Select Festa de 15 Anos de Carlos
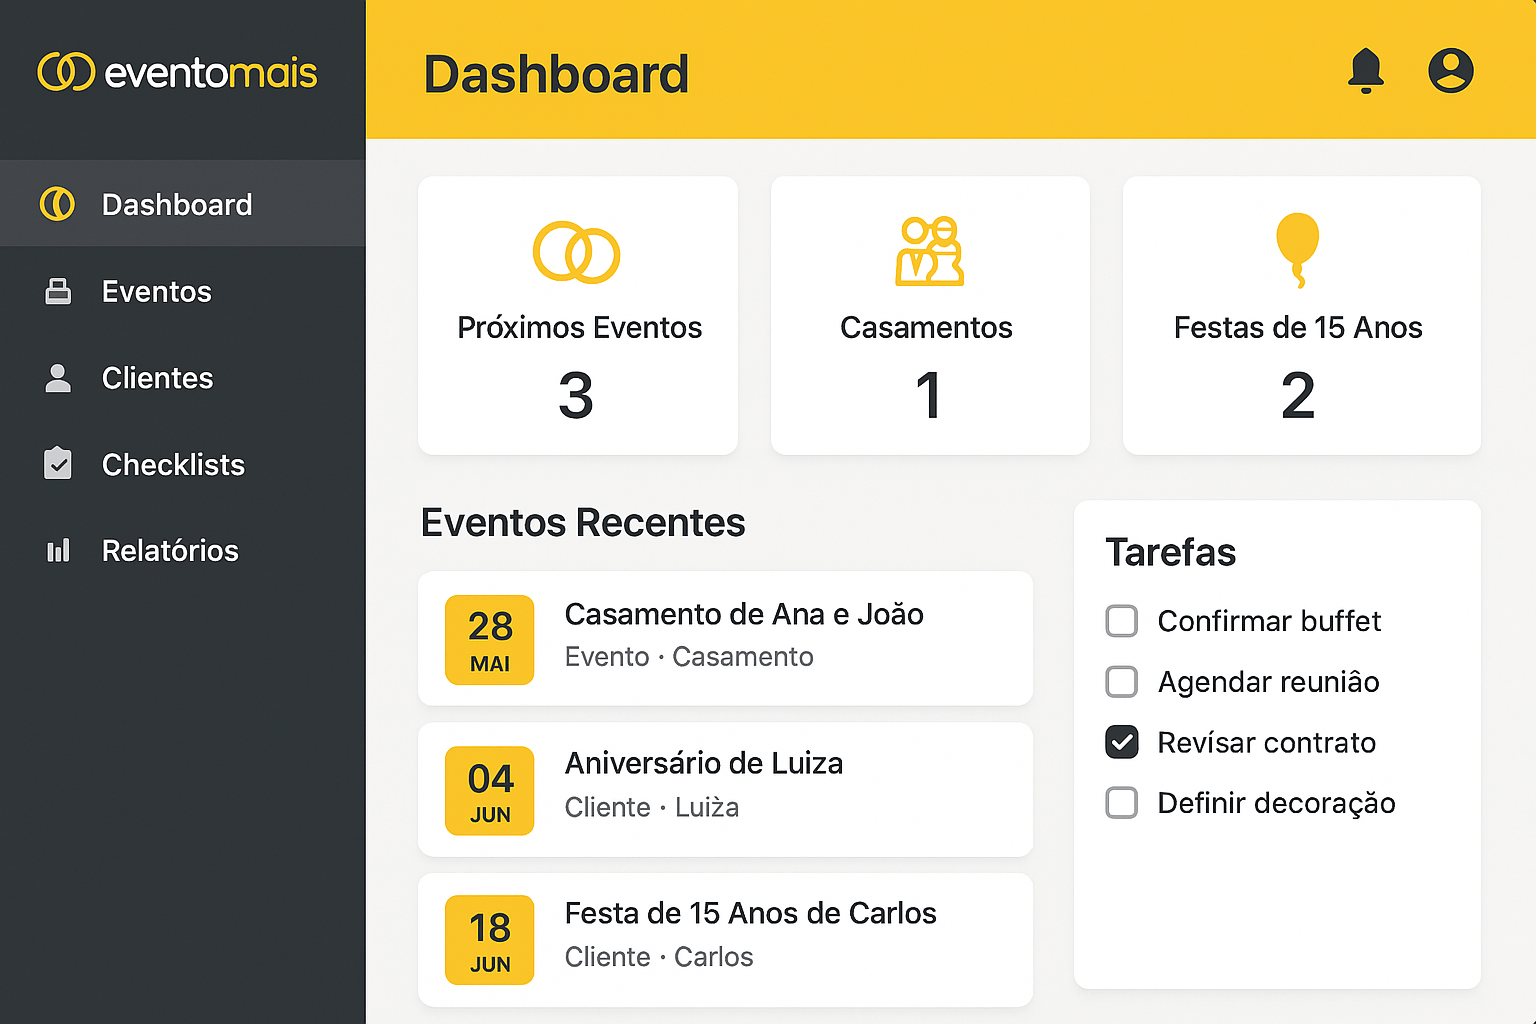This screenshot has width=1536, height=1024. 750,914
